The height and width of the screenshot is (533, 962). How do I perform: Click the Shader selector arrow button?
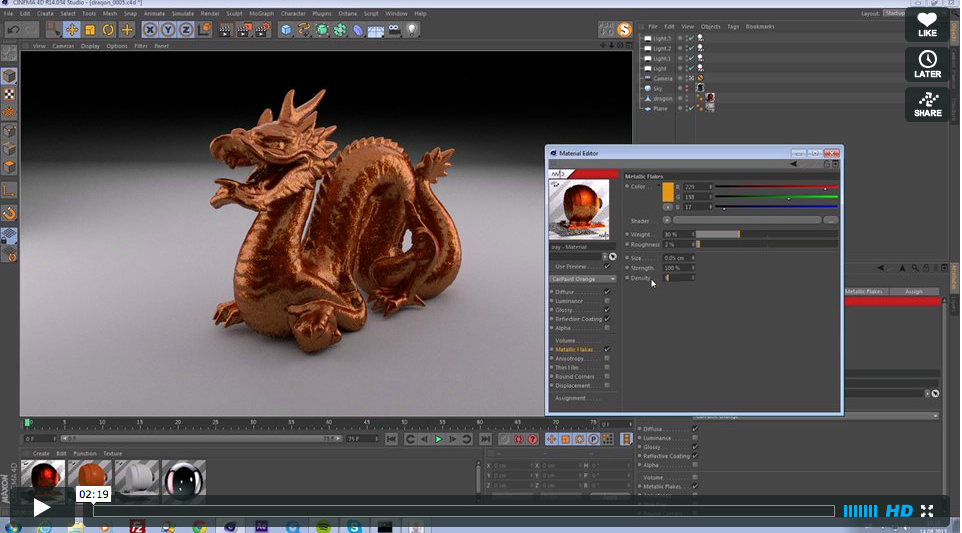[x=665, y=220]
